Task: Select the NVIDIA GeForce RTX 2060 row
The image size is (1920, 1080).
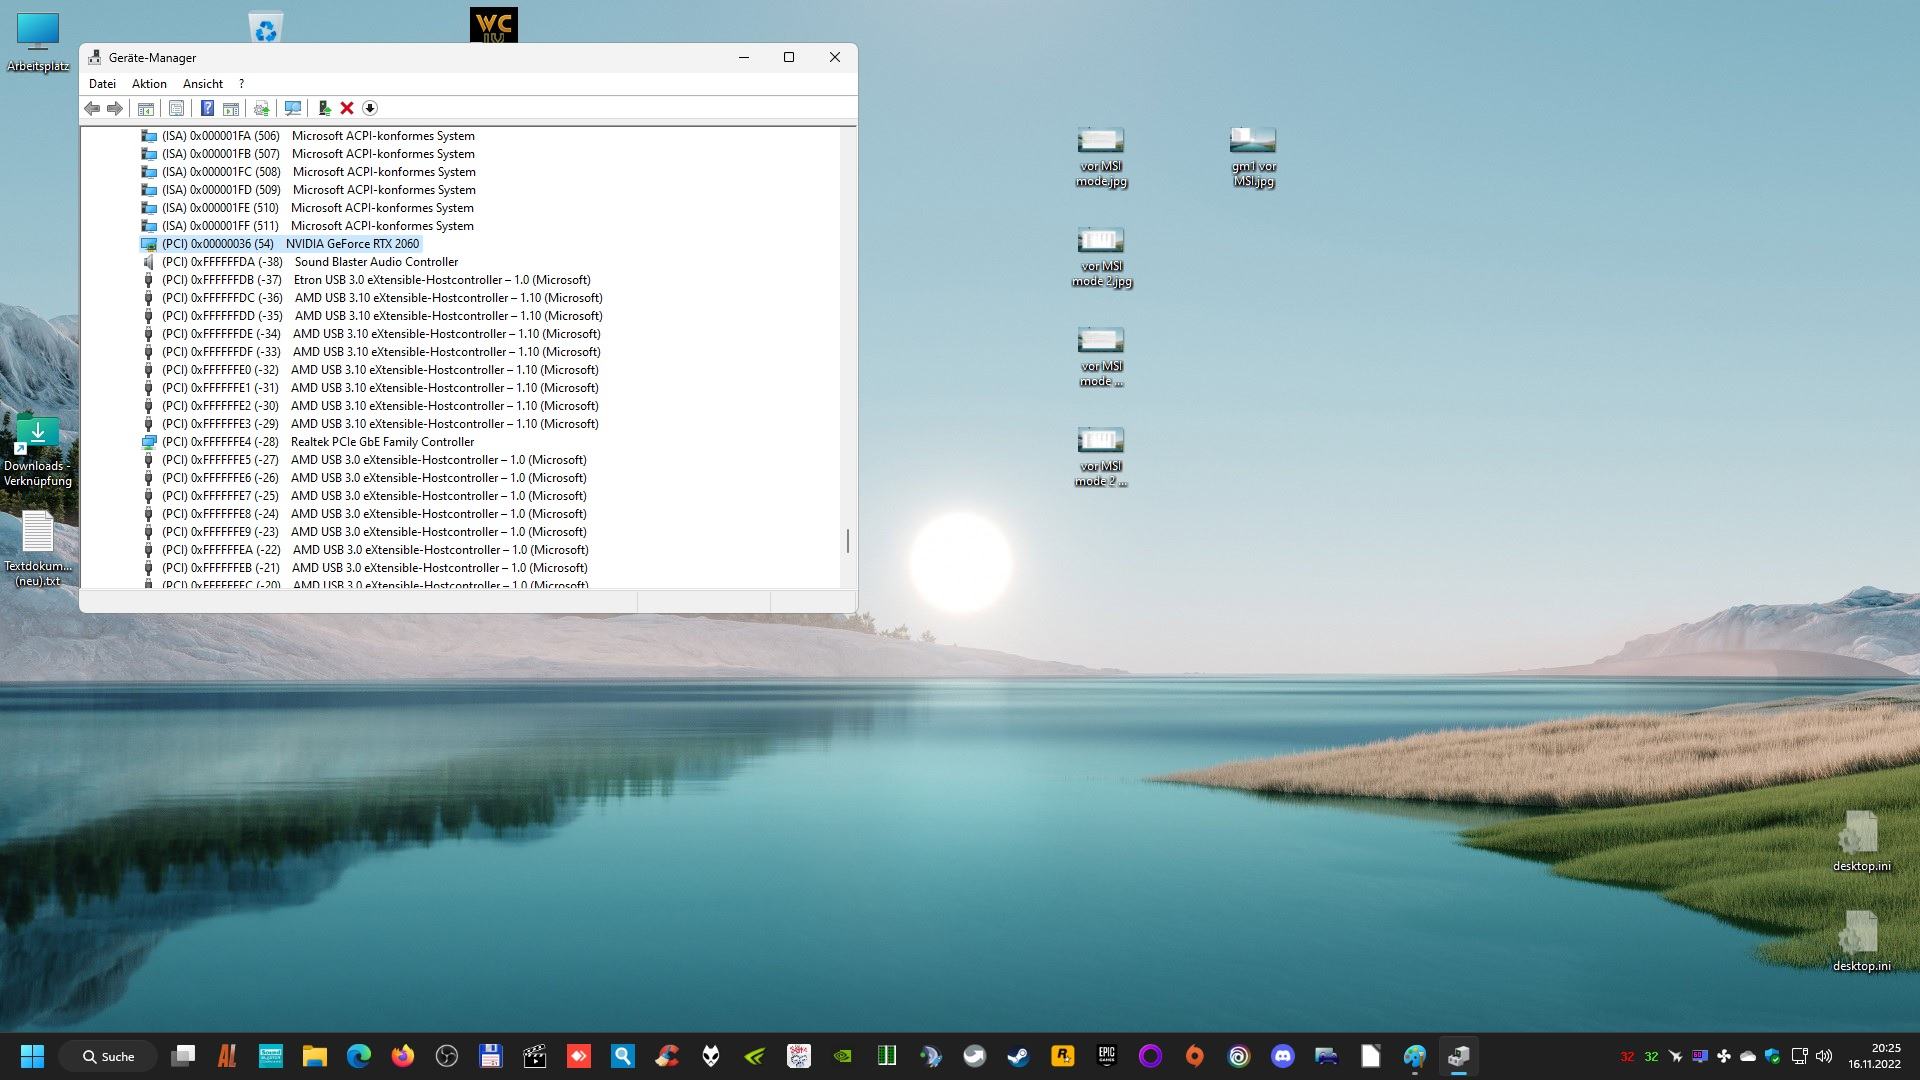Action: coord(280,244)
